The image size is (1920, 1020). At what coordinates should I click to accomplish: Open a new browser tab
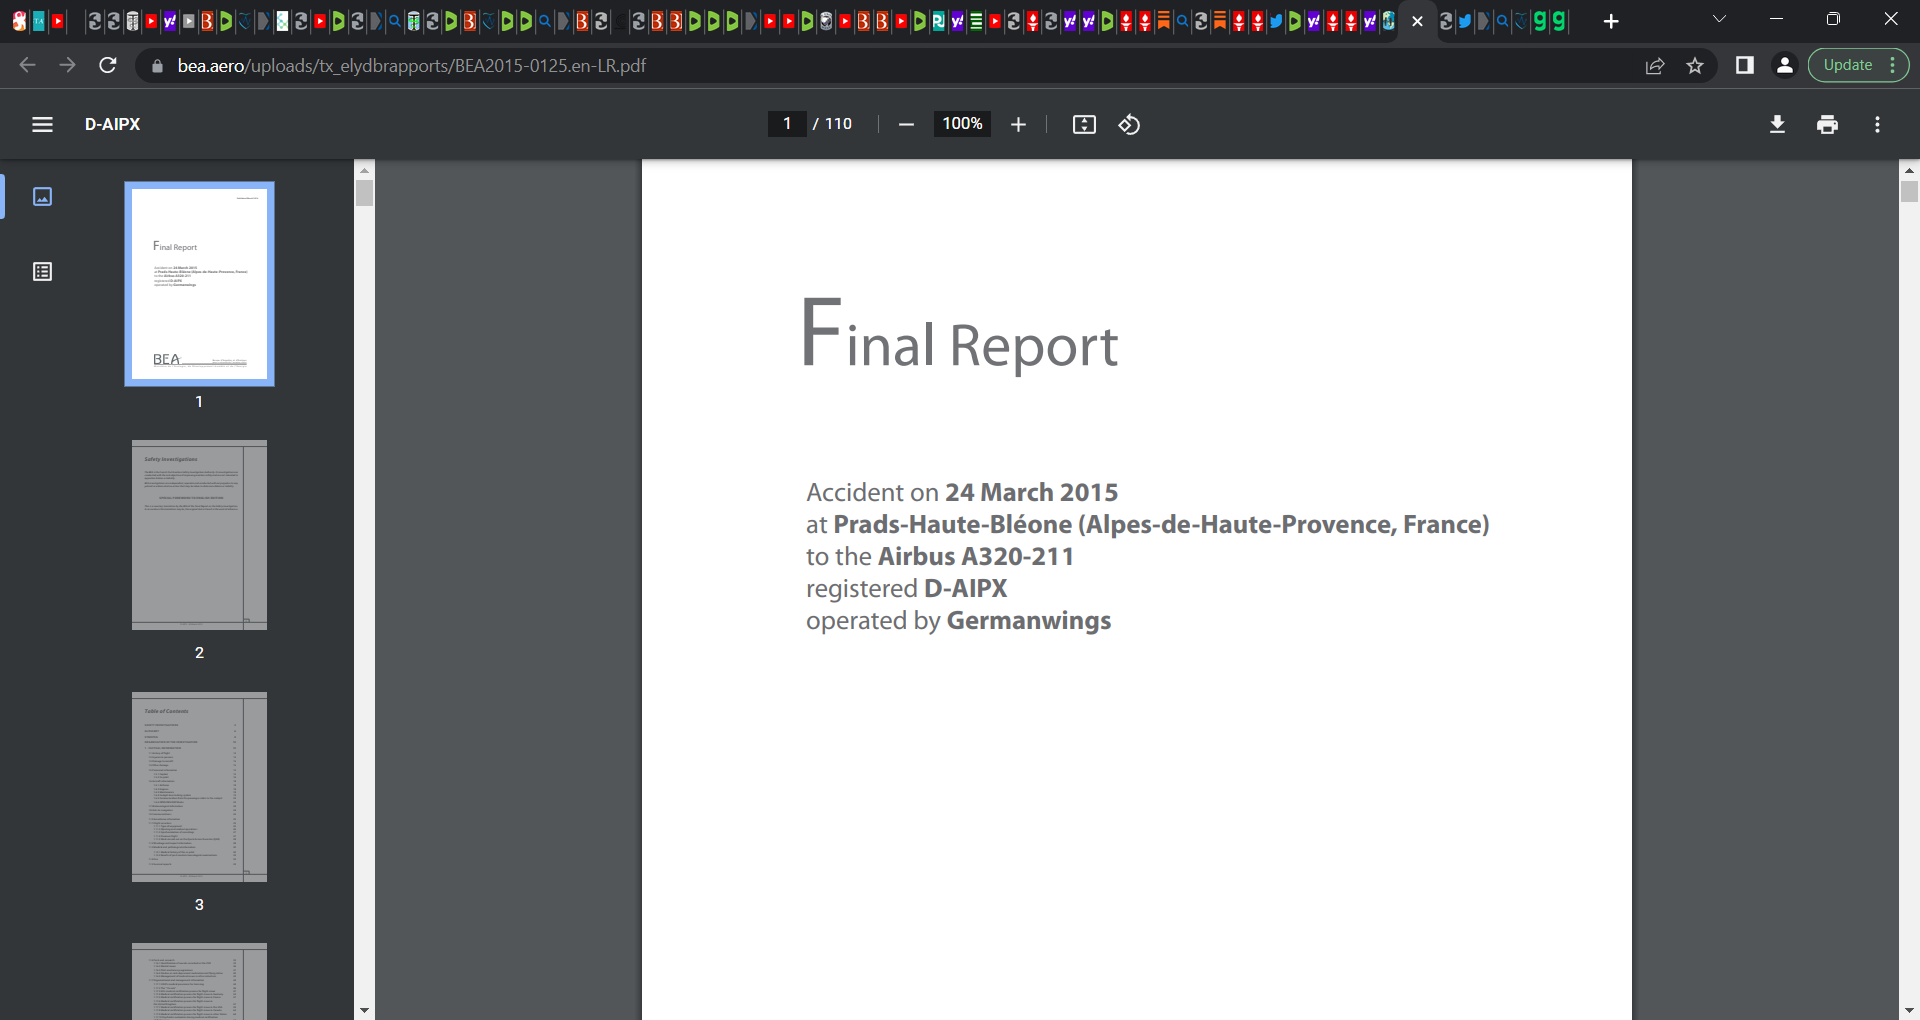click(x=1610, y=21)
